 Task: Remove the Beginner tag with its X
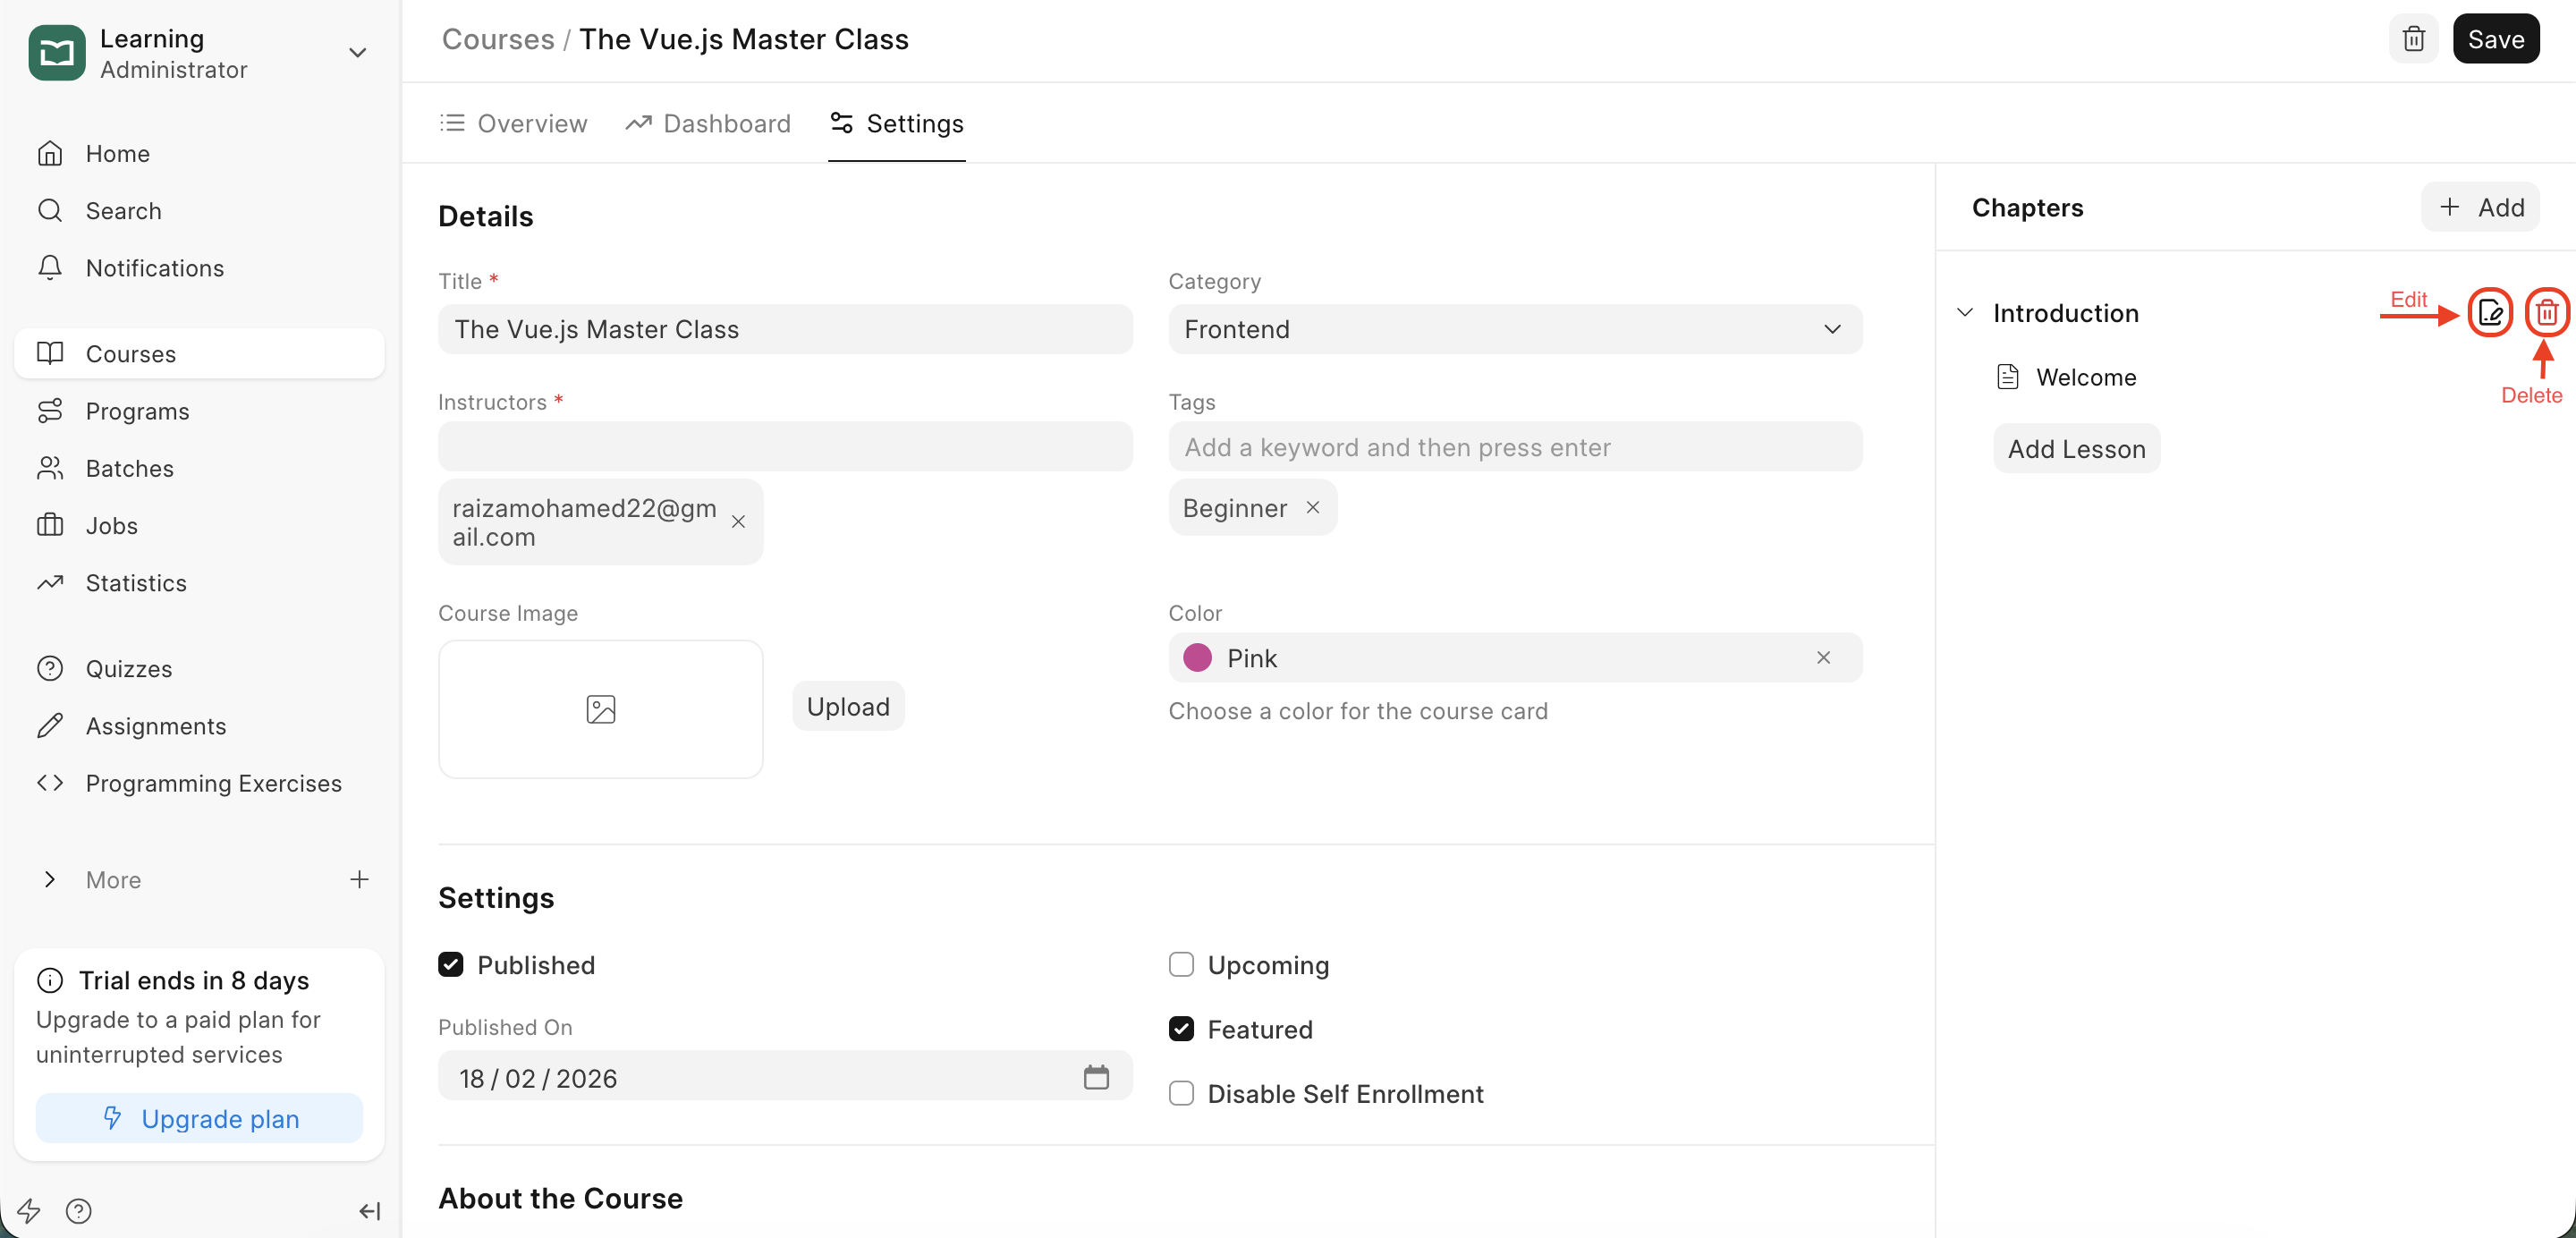pos(1312,508)
